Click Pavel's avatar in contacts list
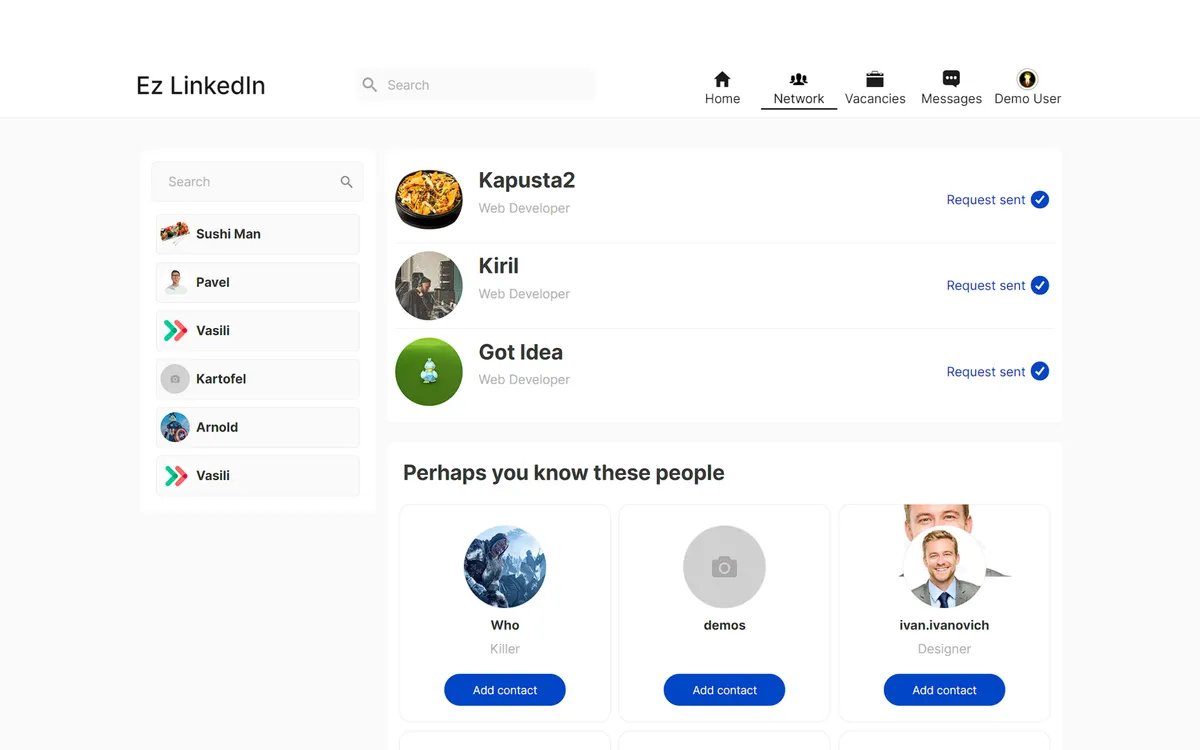This screenshot has width=1200, height=750. pyautogui.click(x=175, y=282)
